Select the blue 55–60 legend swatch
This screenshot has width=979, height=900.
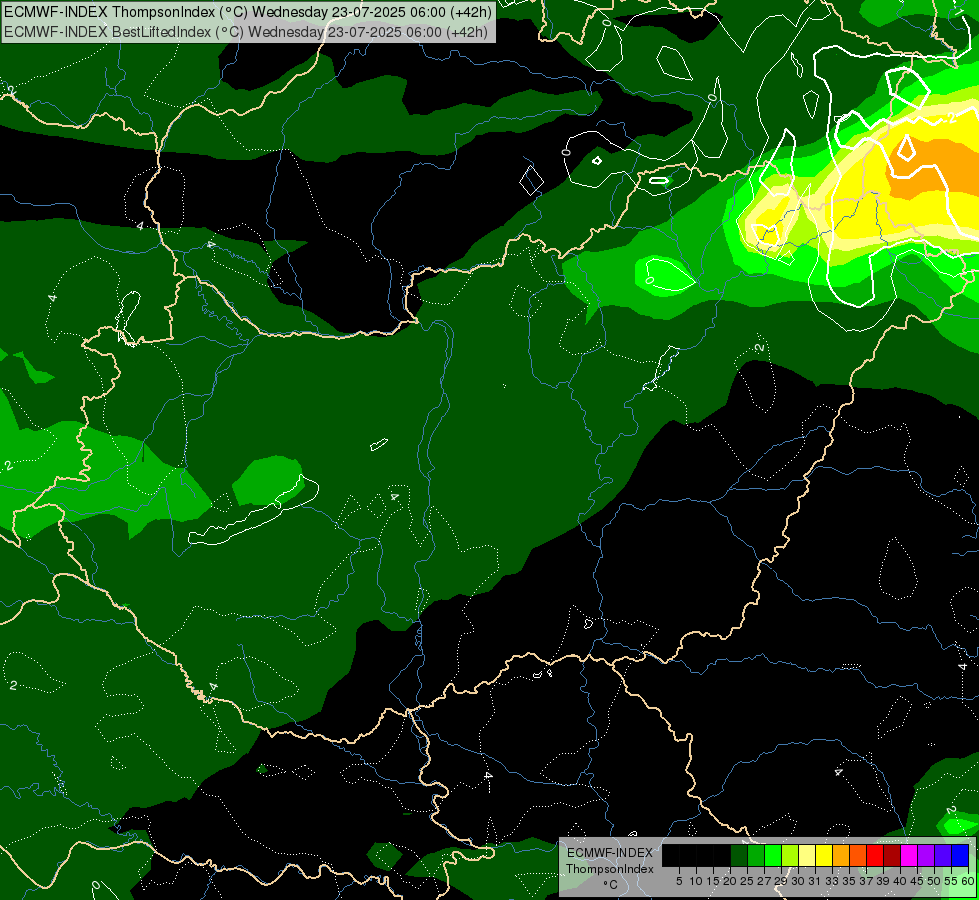960,855
